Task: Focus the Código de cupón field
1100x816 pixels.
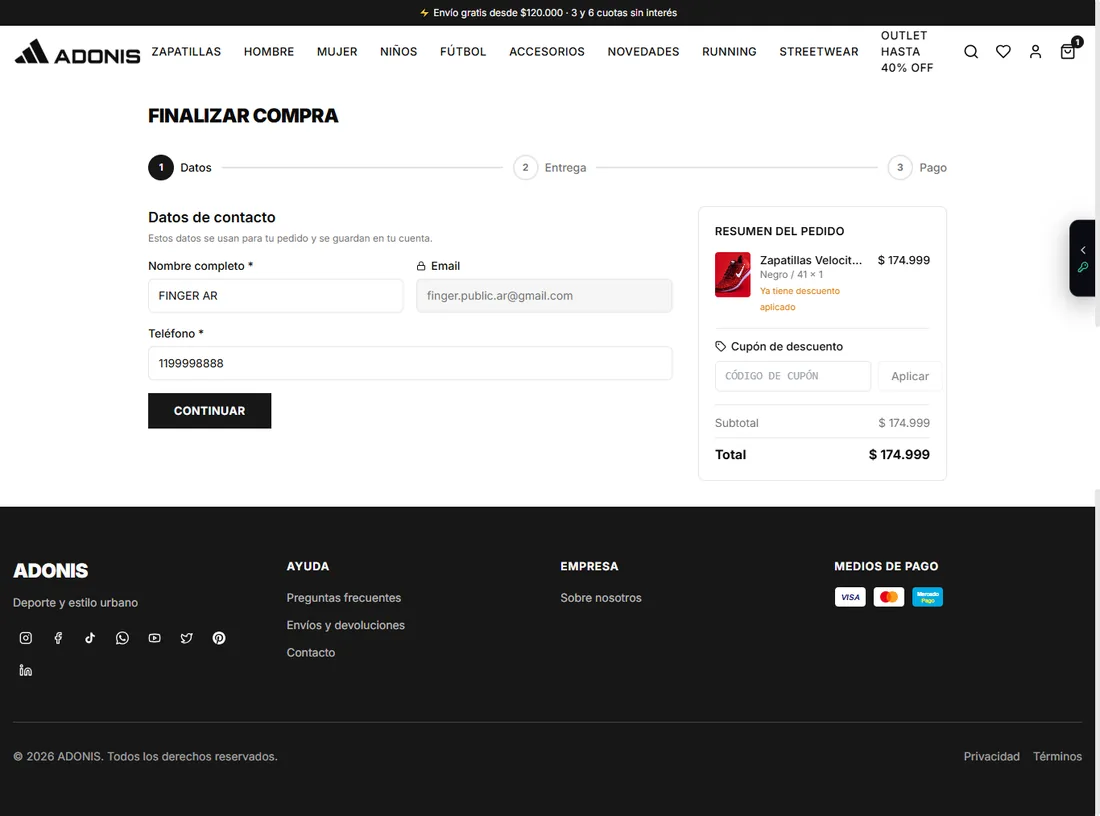Action: pyautogui.click(x=793, y=376)
